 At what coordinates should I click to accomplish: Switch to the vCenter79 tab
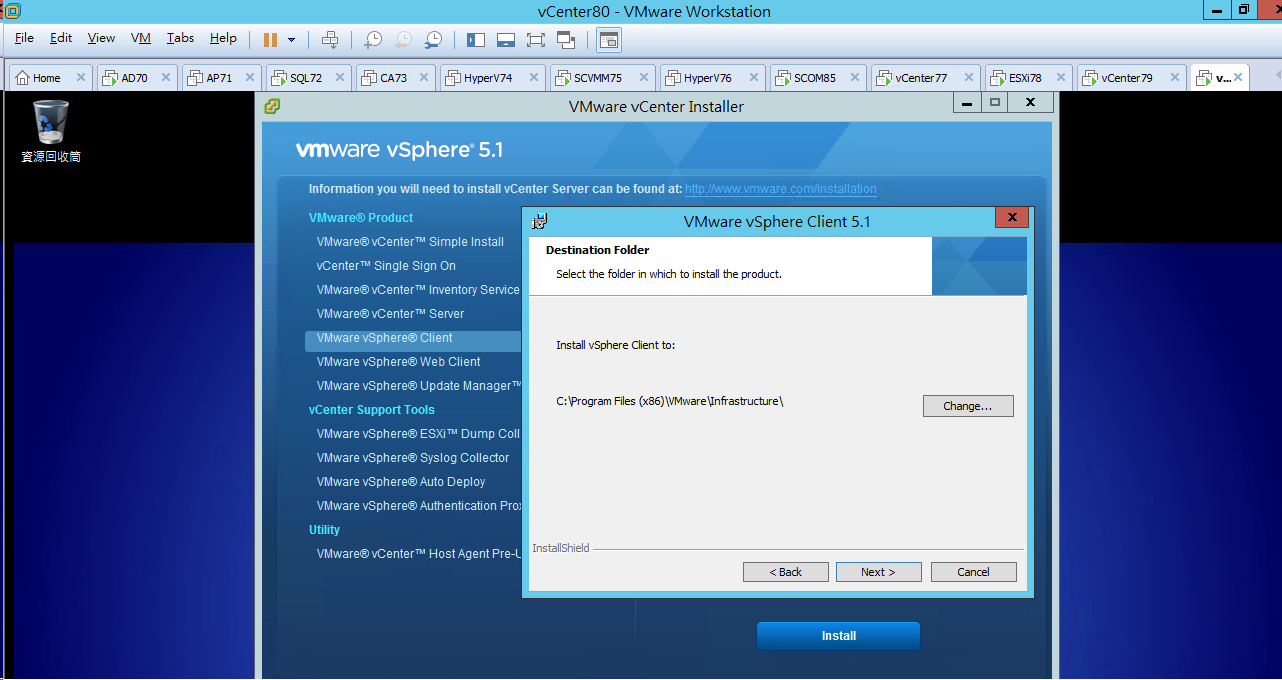1128,78
